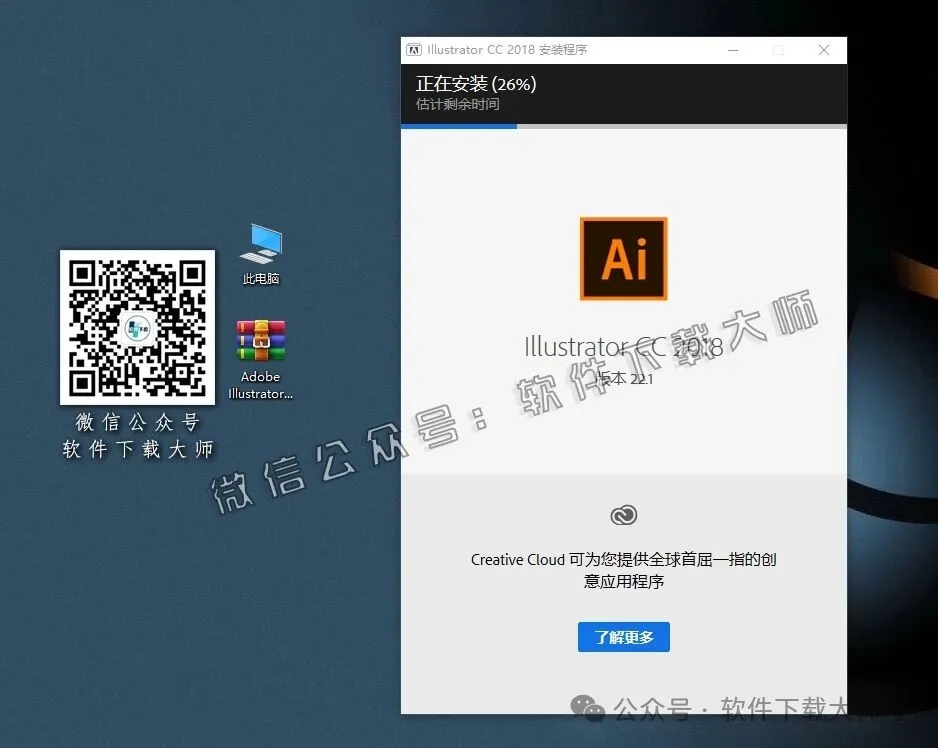Viewport: 938px width, 748px height.
Task: Click the 版本 22.1 version text
Action: point(626,379)
